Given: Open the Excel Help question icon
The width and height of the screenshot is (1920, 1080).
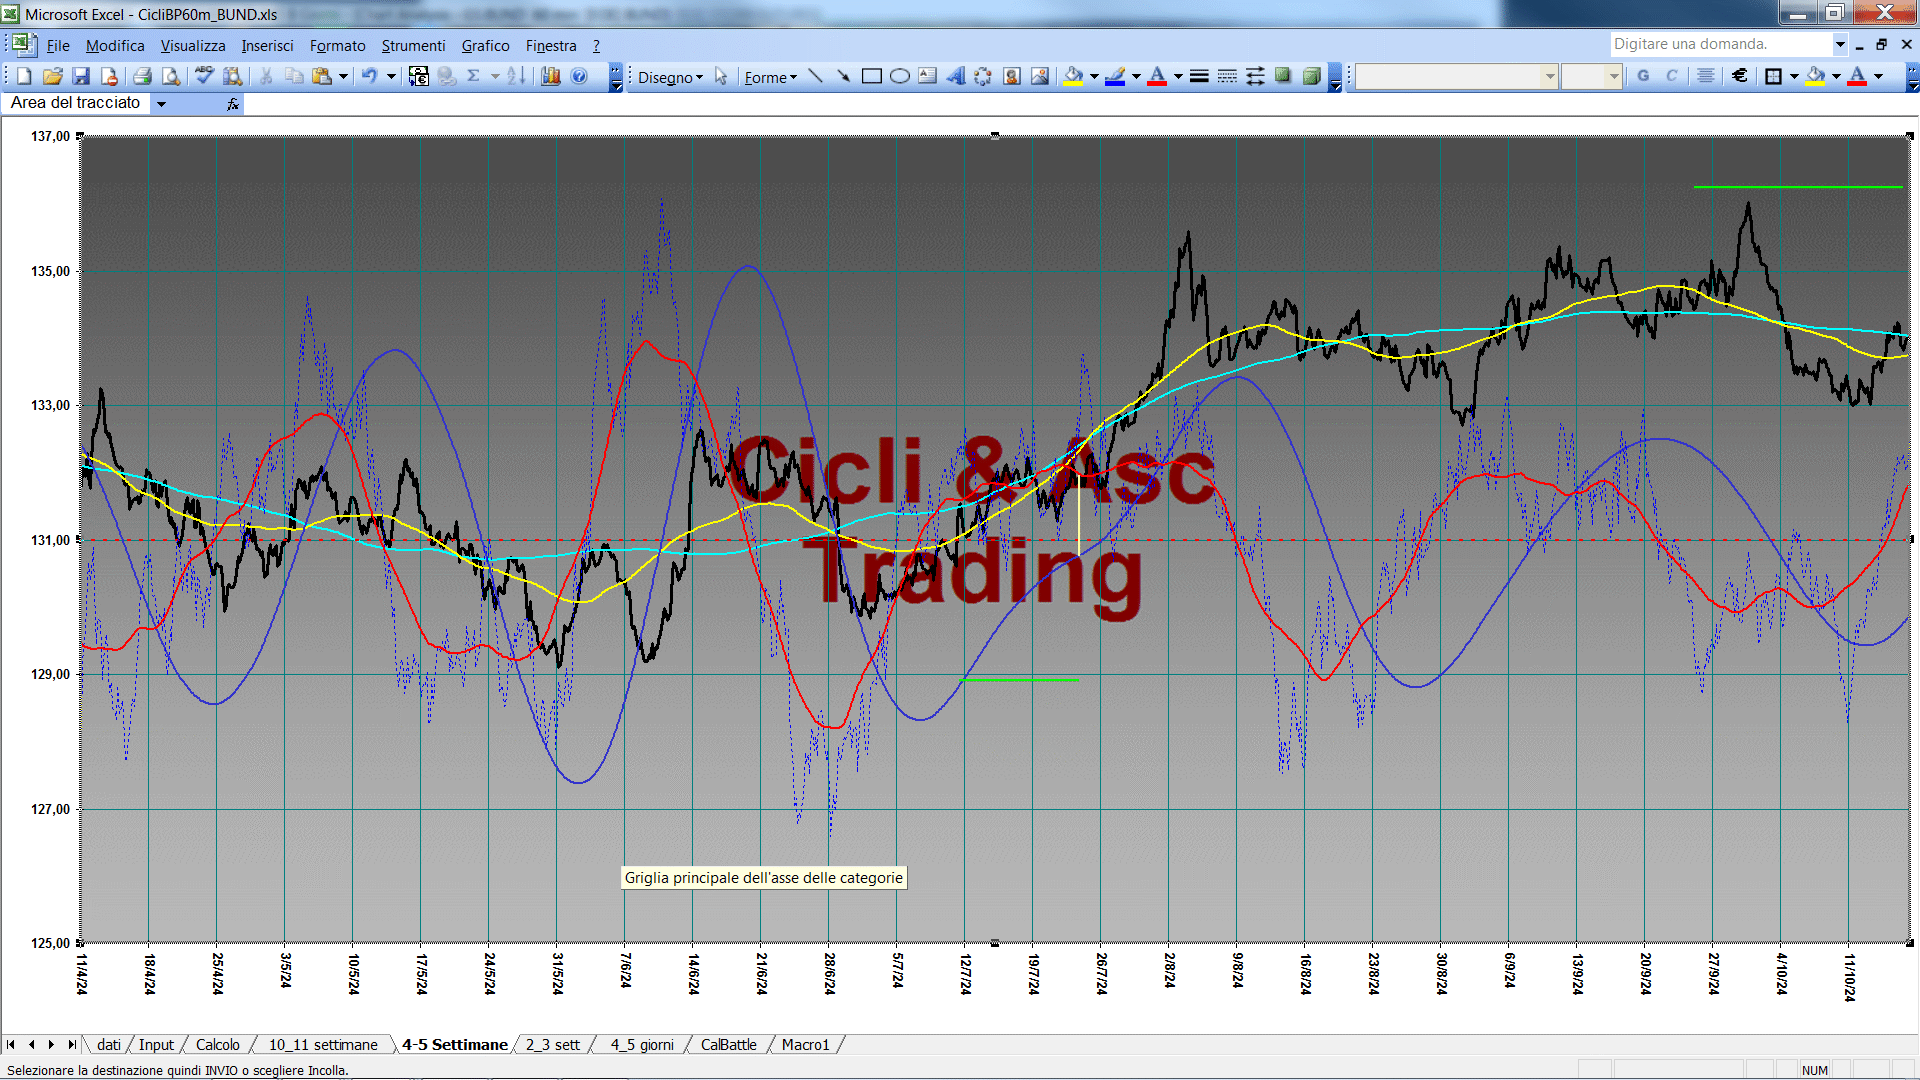Looking at the screenshot, I should tap(579, 76).
